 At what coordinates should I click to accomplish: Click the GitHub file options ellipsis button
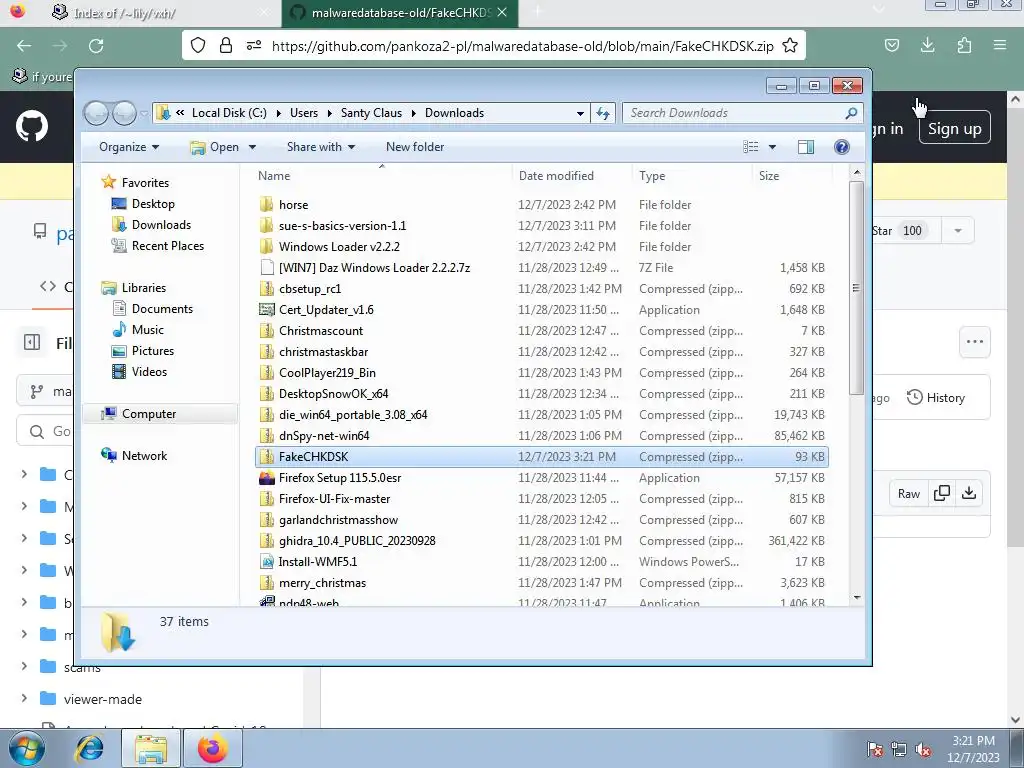(974, 342)
